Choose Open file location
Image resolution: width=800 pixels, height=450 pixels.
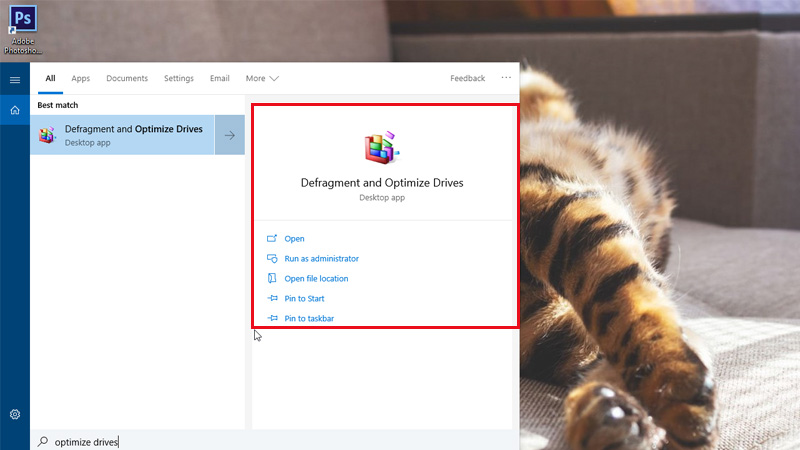pyautogui.click(x=316, y=279)
